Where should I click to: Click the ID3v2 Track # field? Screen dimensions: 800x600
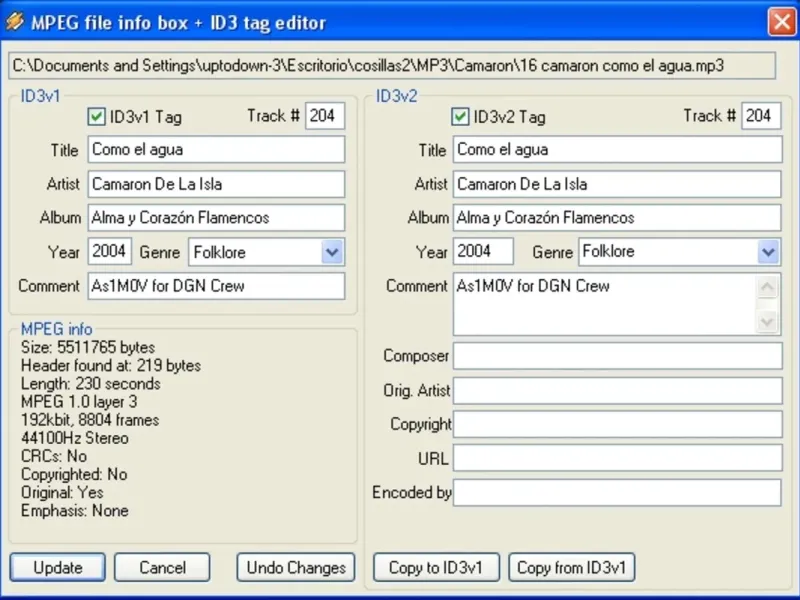tap(761, 116)
